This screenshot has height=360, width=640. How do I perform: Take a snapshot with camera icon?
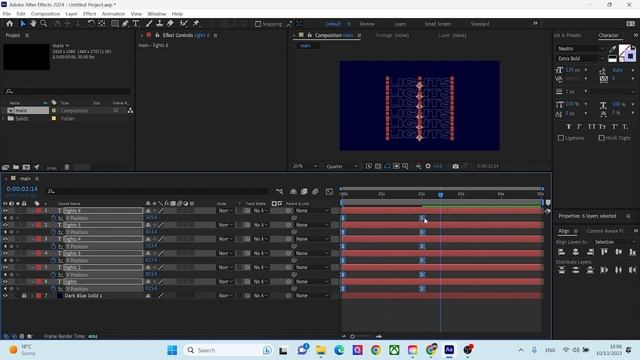click(456, 166)
